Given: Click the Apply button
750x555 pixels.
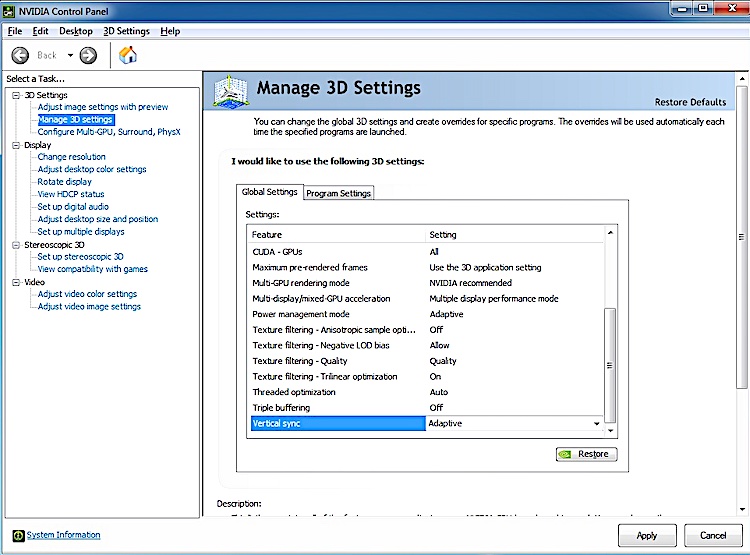Looking at the screenshot, I should click(x=647, y=535).
